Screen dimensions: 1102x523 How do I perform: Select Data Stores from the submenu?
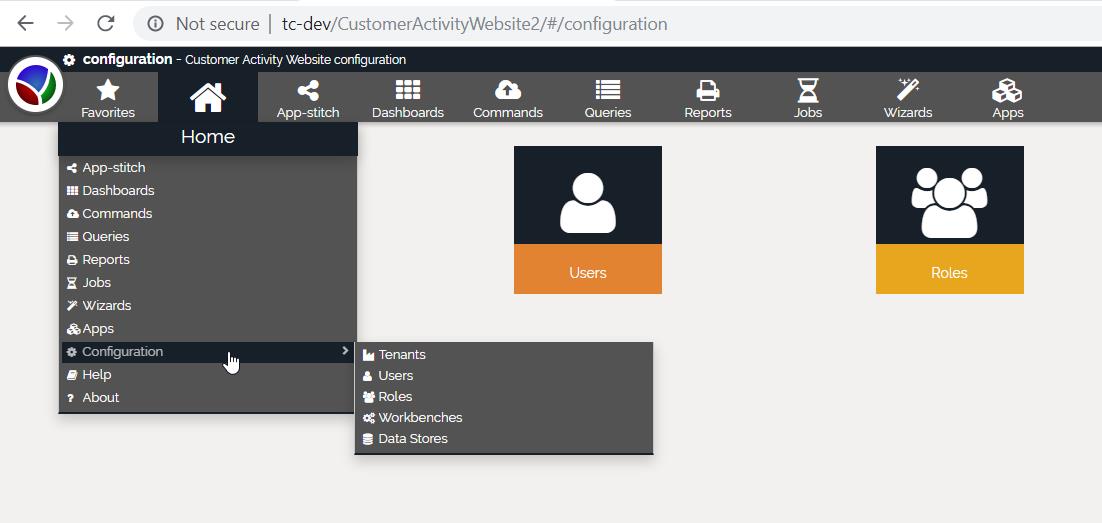point(412,439)
